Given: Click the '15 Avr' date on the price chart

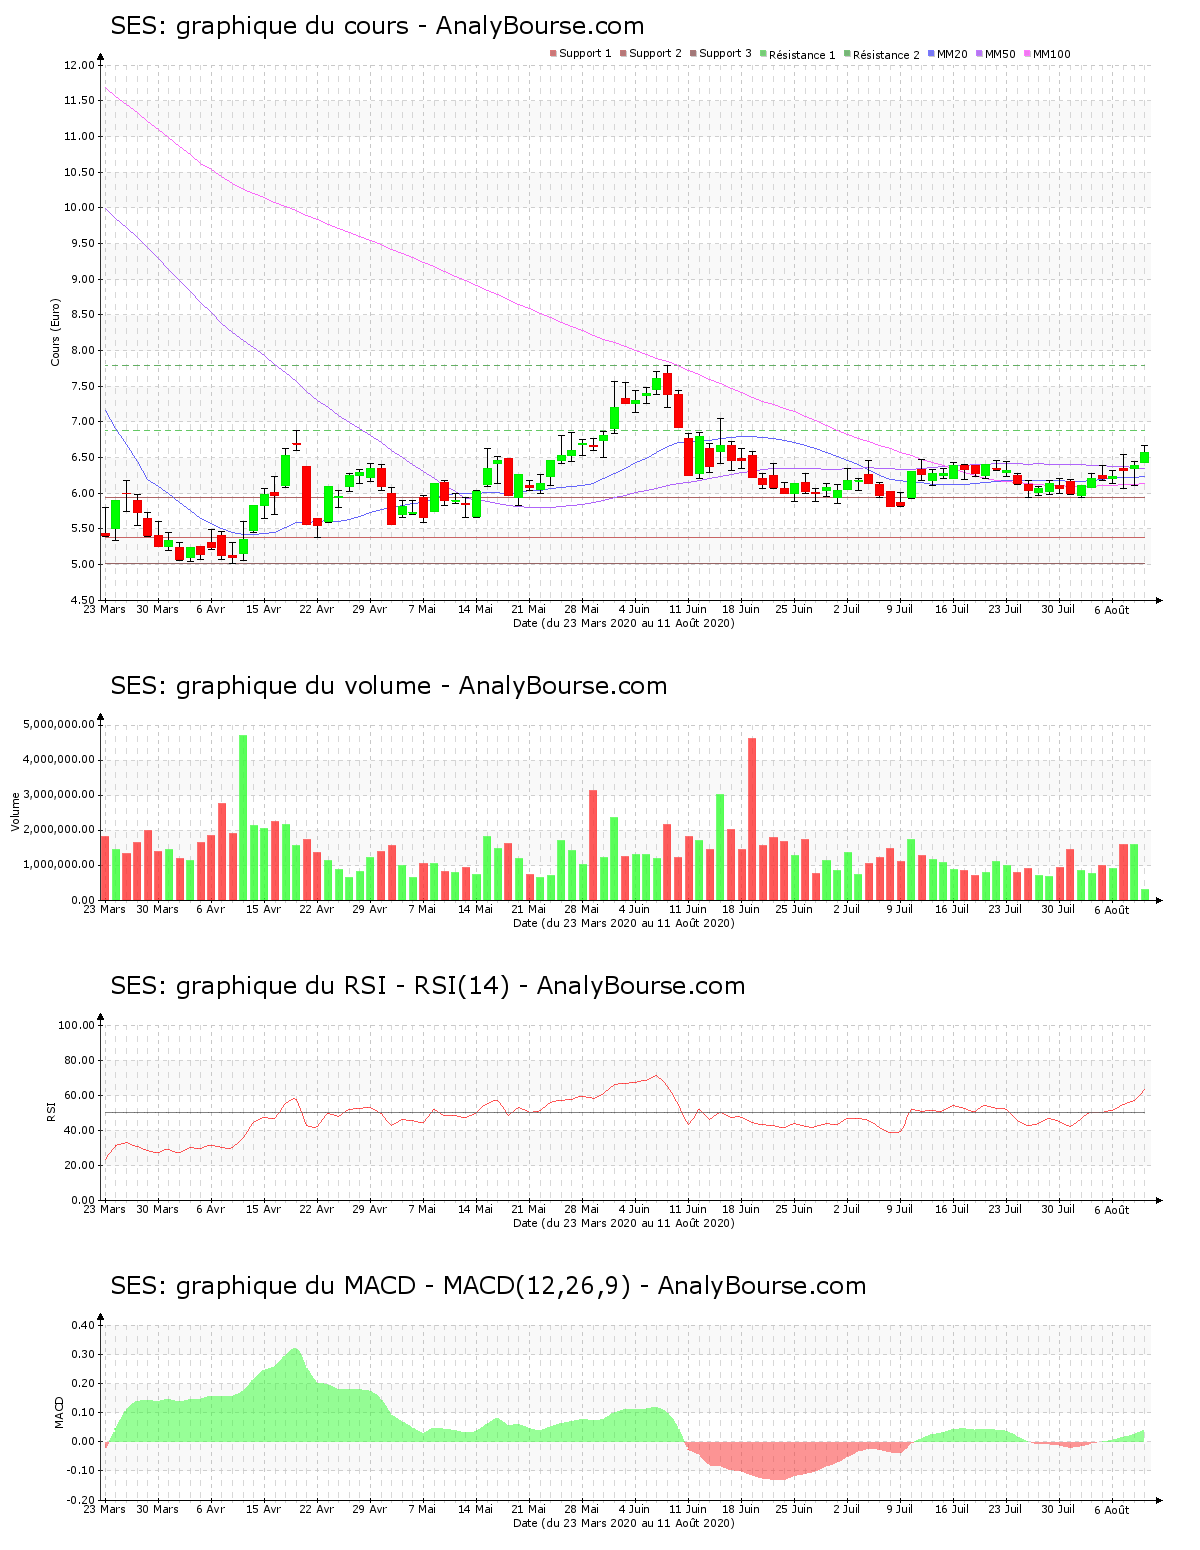Looking at the screenshot, I should (264, 609).
